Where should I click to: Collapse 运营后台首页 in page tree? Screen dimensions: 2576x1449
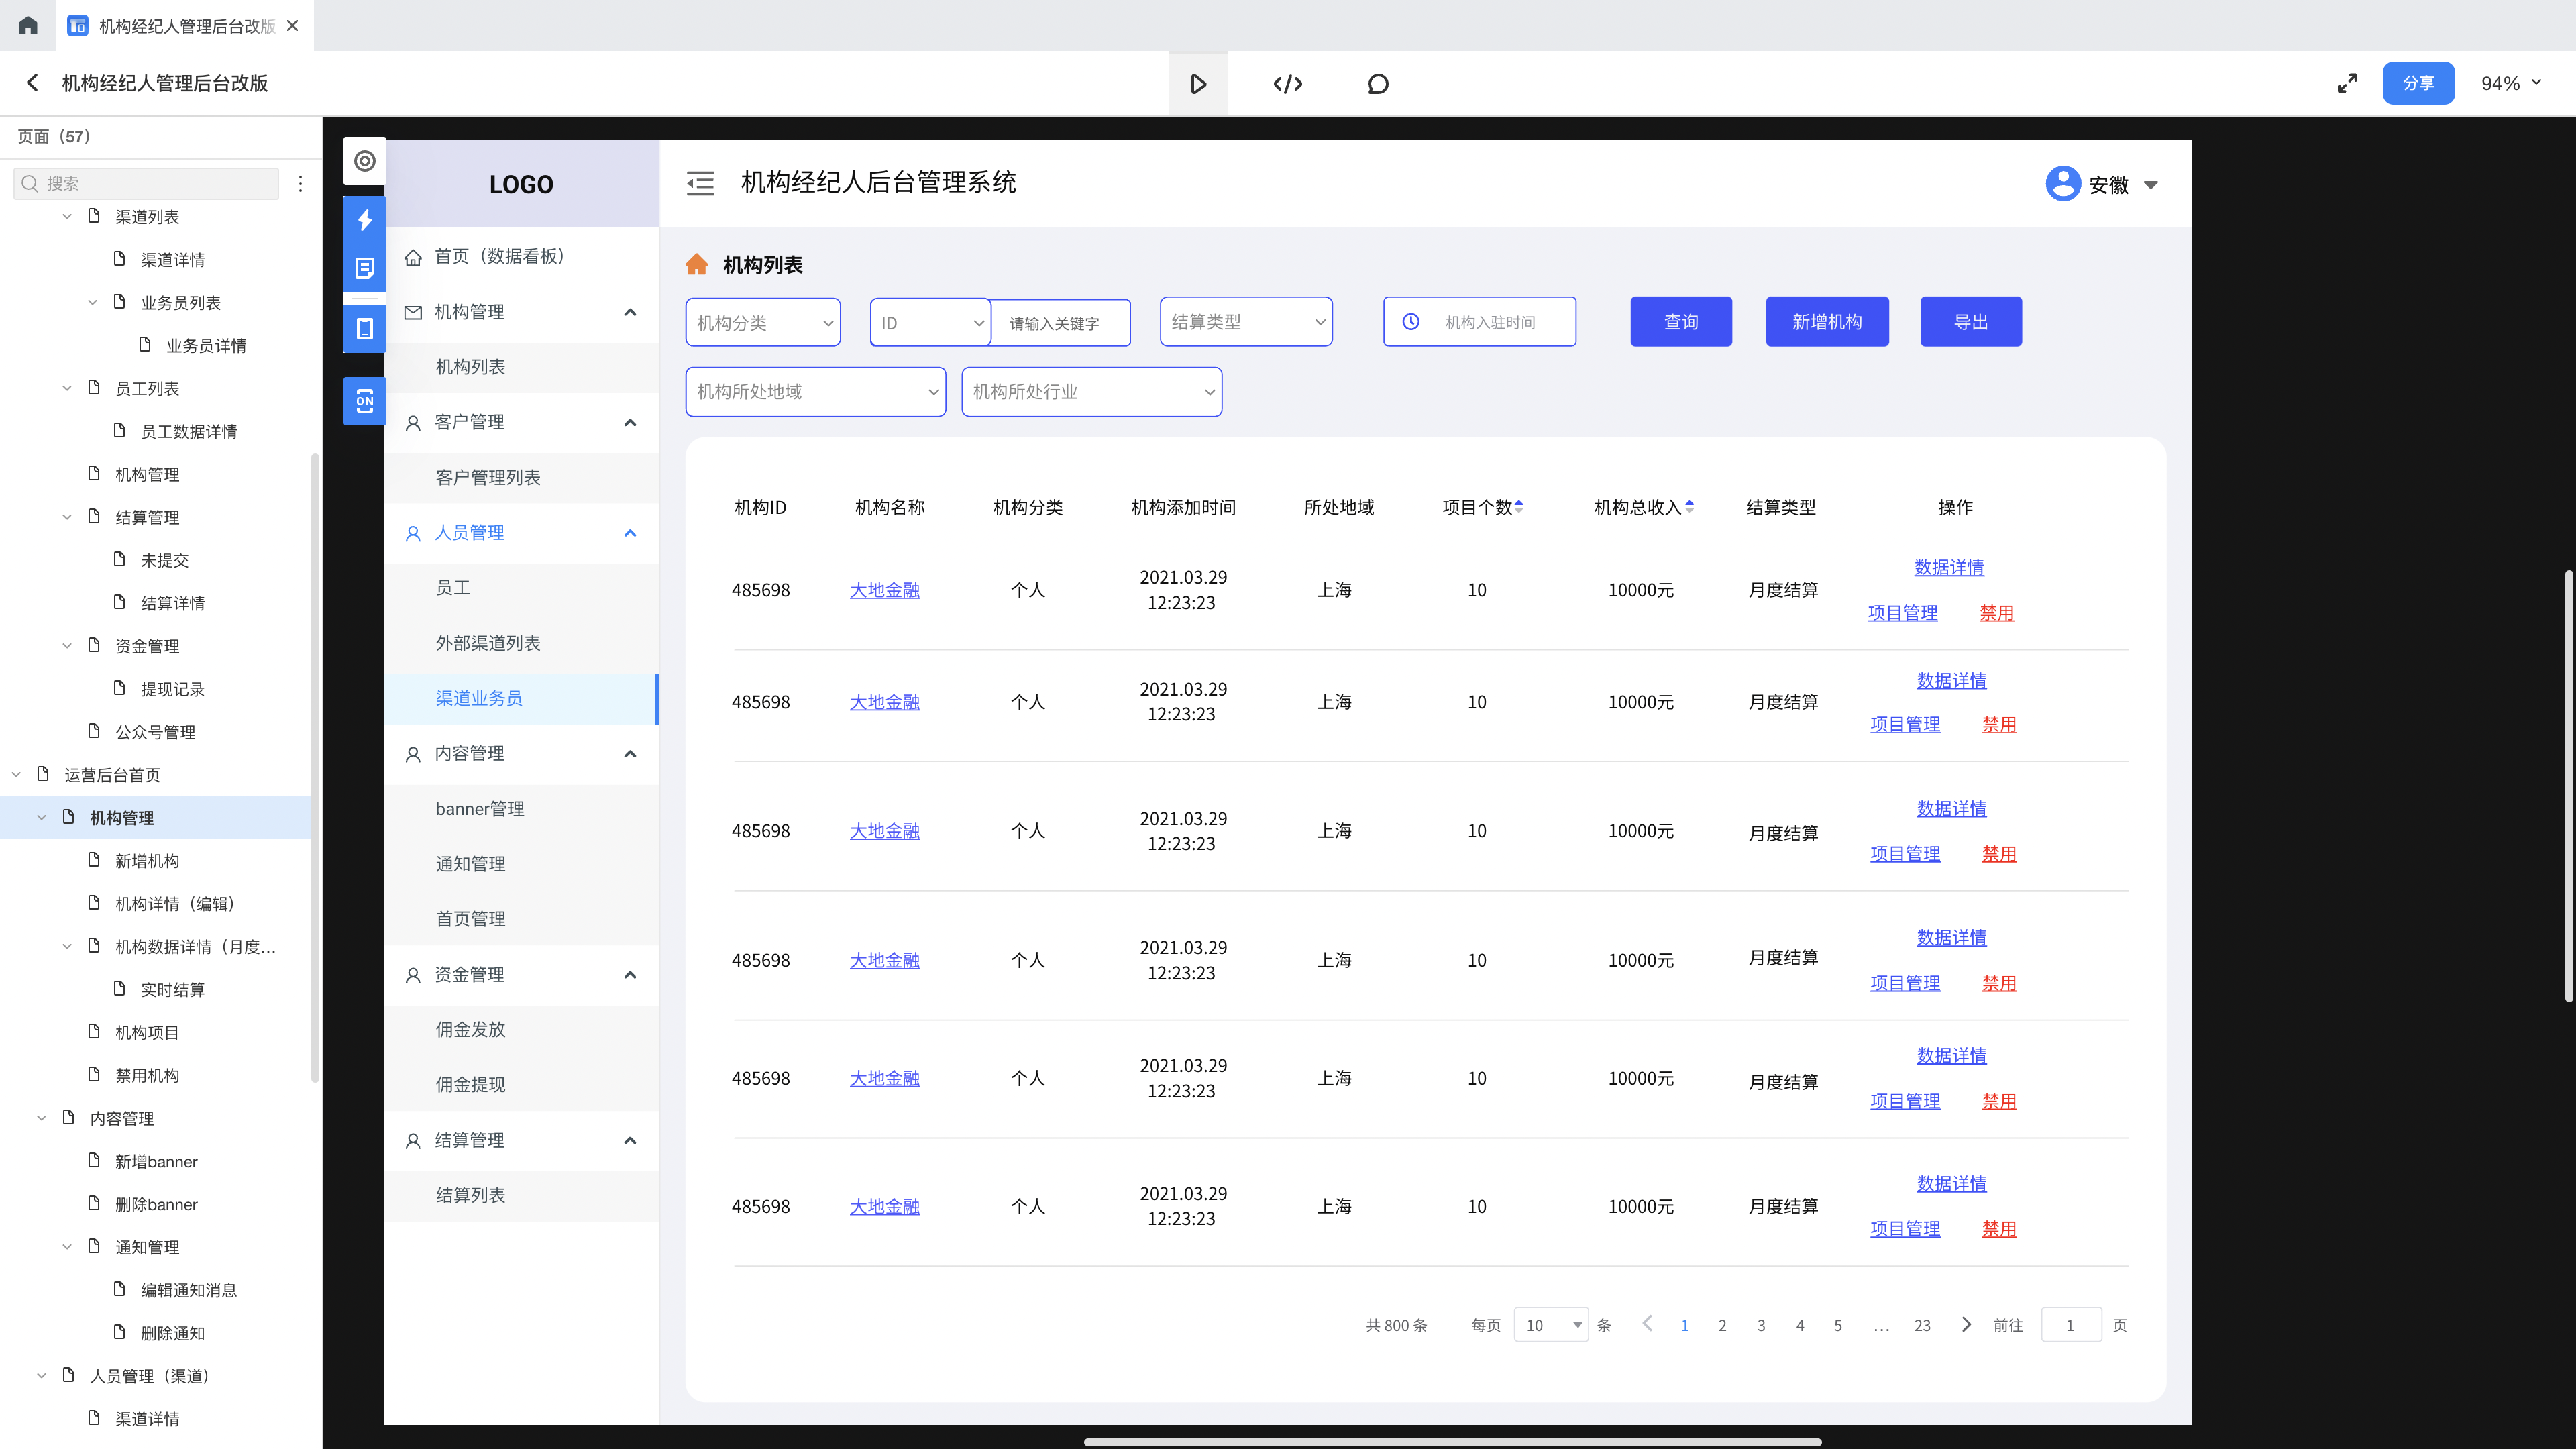[16, 775]
